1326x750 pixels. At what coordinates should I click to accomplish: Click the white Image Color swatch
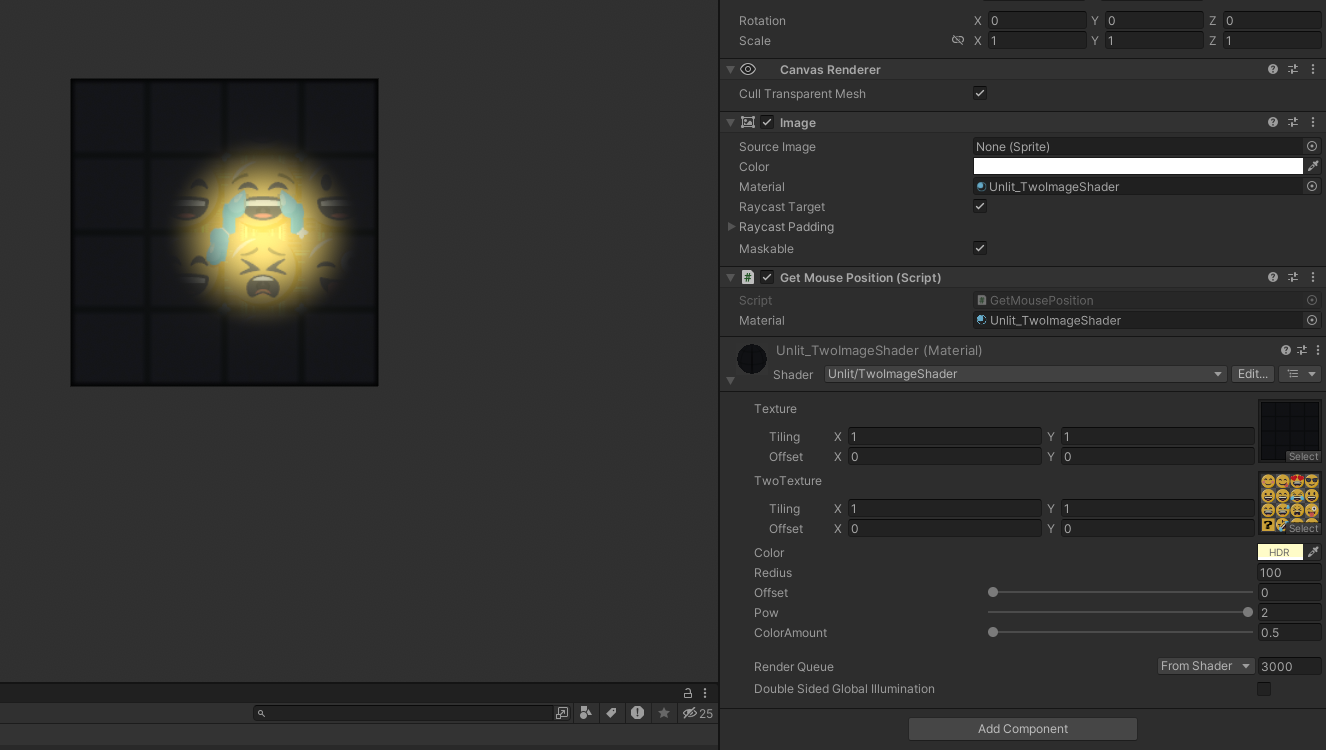pyautogui.click(x=1138, y=166)
